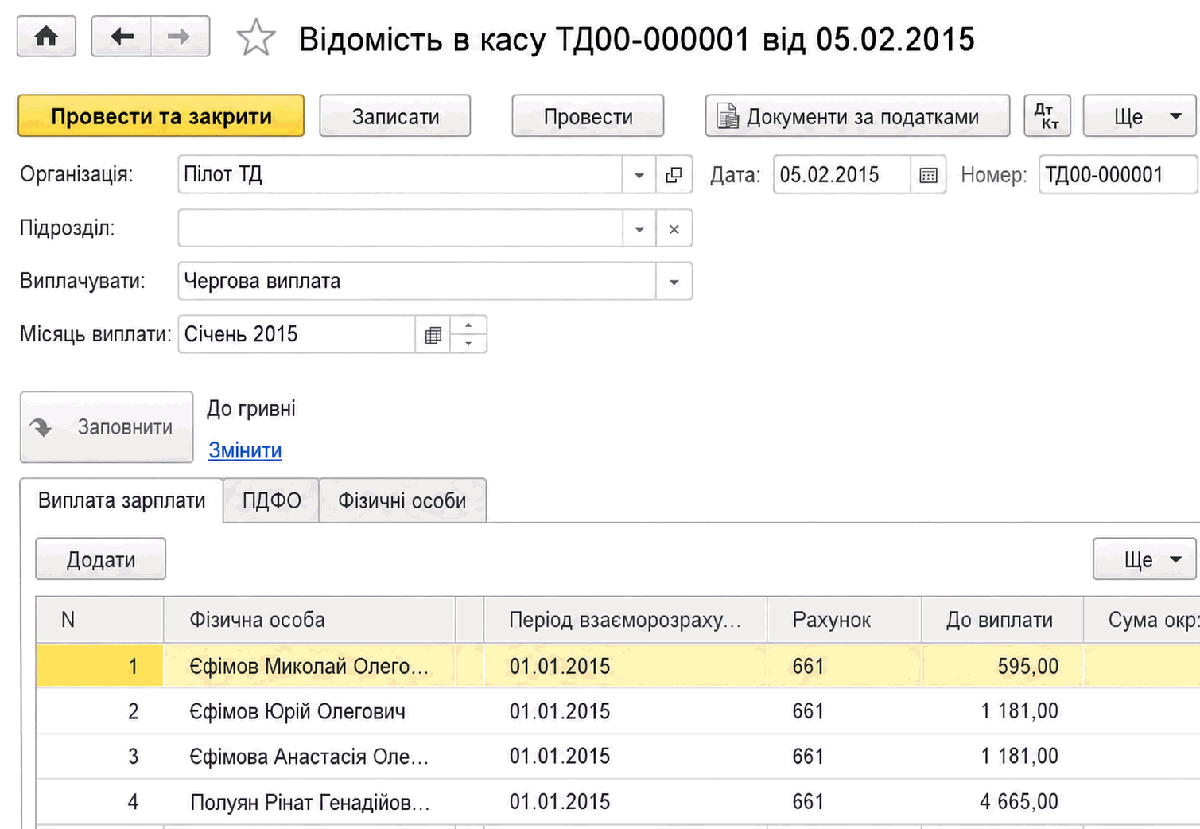Edit the Дата input field
The width and height of the screenshot is (1200, 829).
[842, 175]
